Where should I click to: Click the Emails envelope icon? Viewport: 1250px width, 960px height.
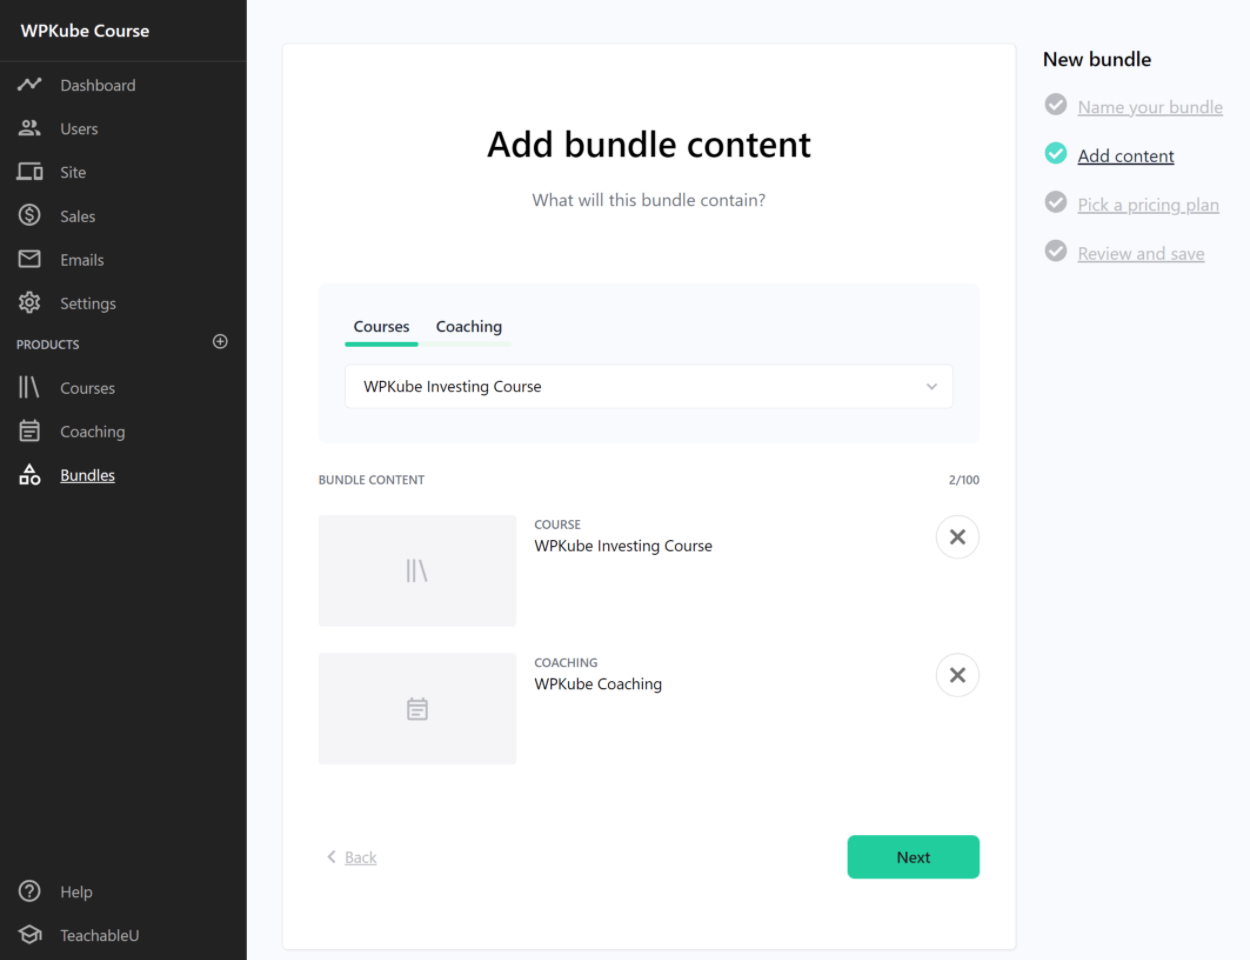tap(30, 259)
